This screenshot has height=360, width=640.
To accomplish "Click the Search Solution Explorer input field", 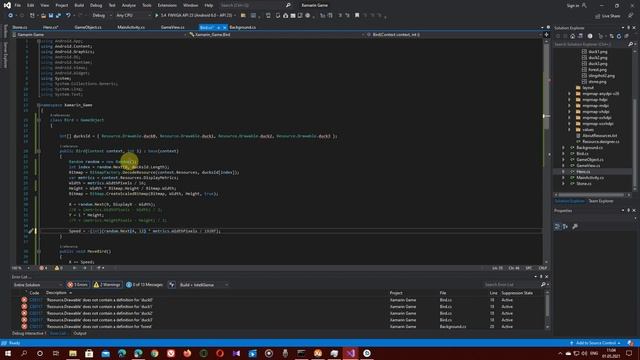I will coord(590,44).
